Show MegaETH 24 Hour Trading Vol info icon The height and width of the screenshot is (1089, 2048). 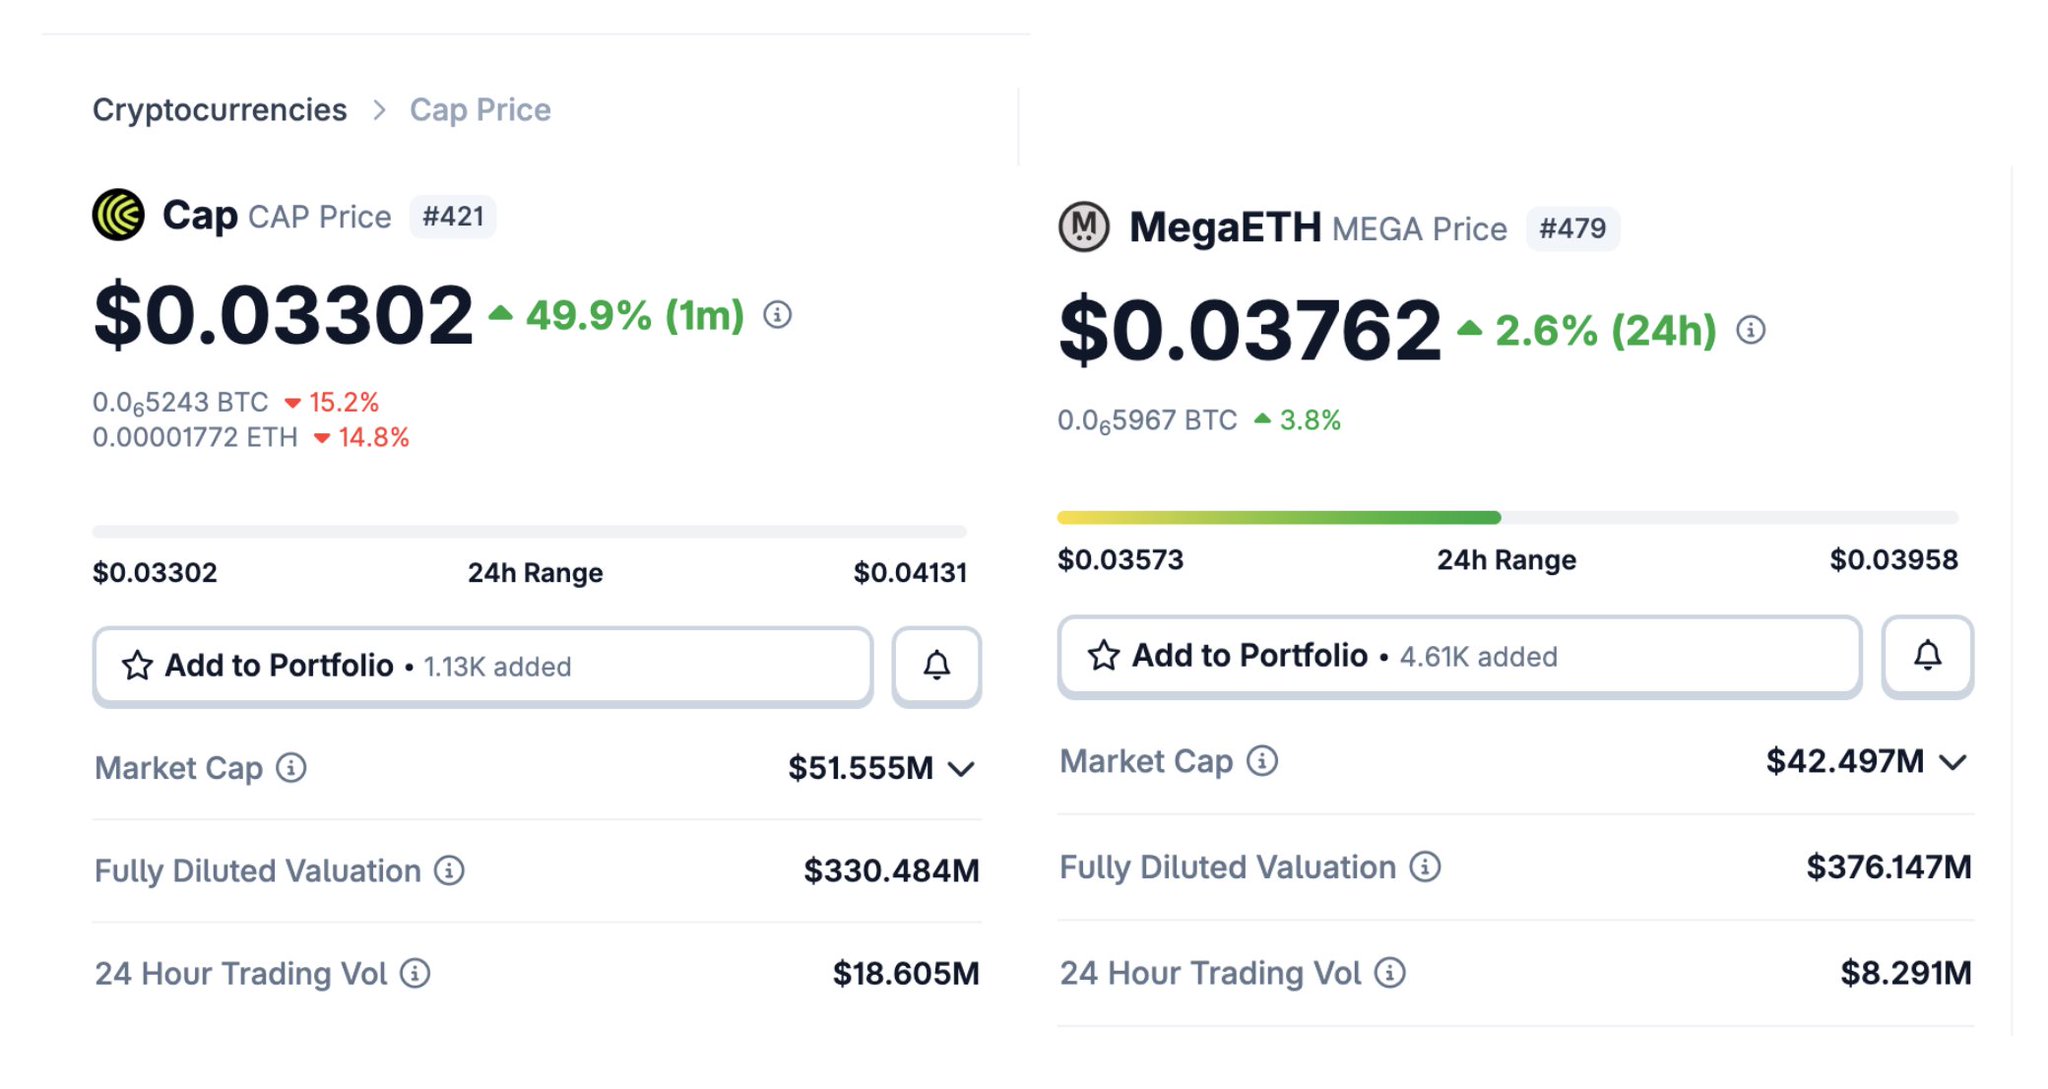[x=1390, y=972]
